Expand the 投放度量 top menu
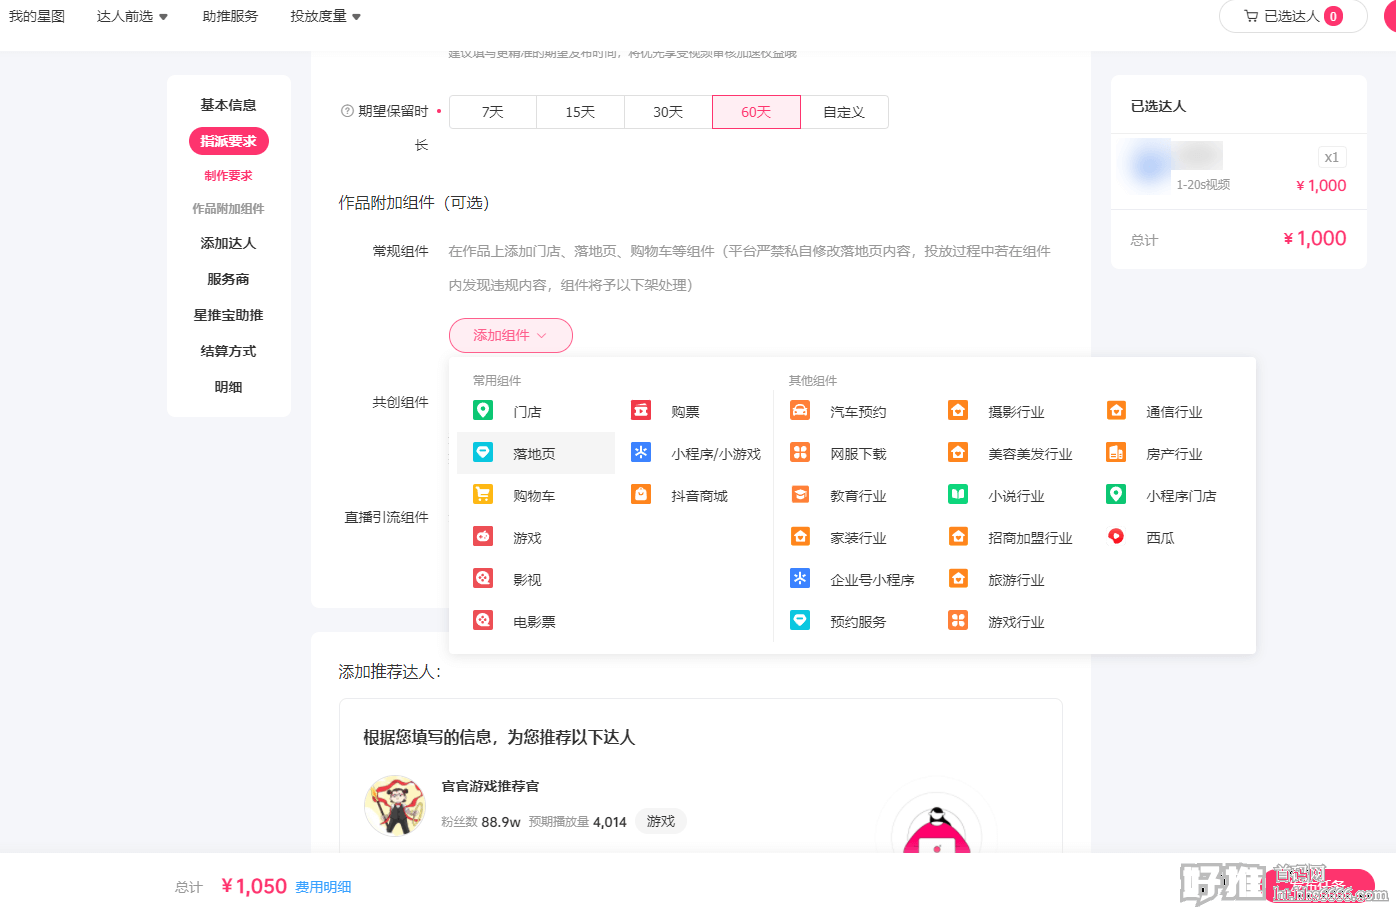 pyautogui.click(x=325, y=16)
